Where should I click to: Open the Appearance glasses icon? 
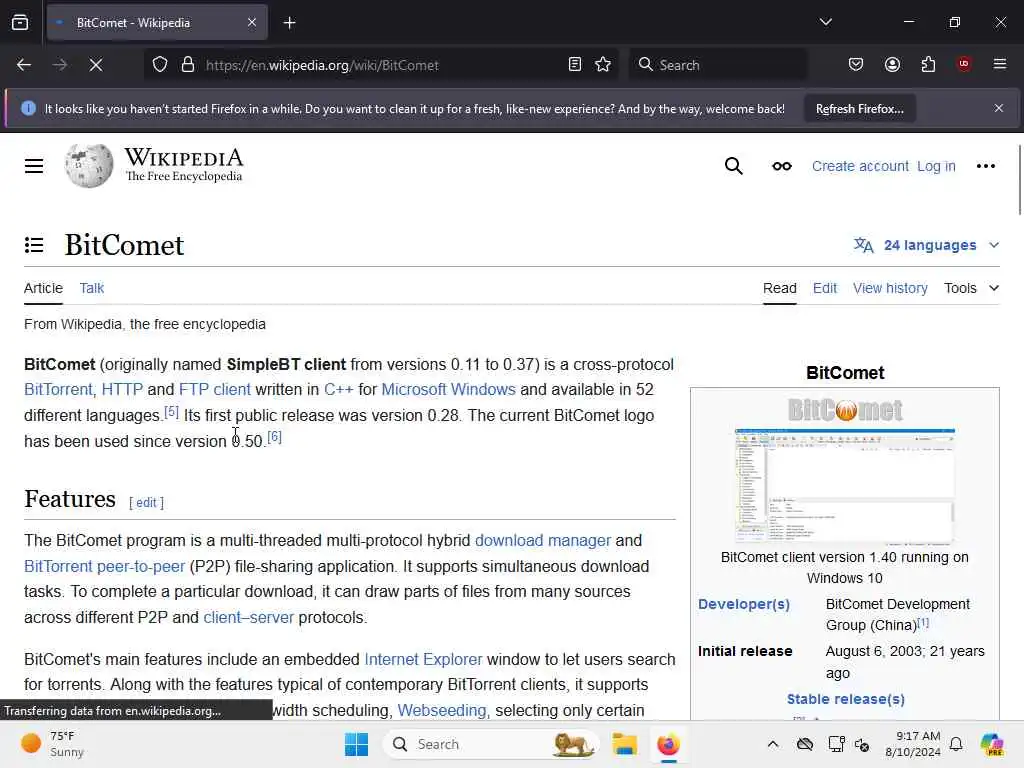pyautogui.click(x=782, y=166)
